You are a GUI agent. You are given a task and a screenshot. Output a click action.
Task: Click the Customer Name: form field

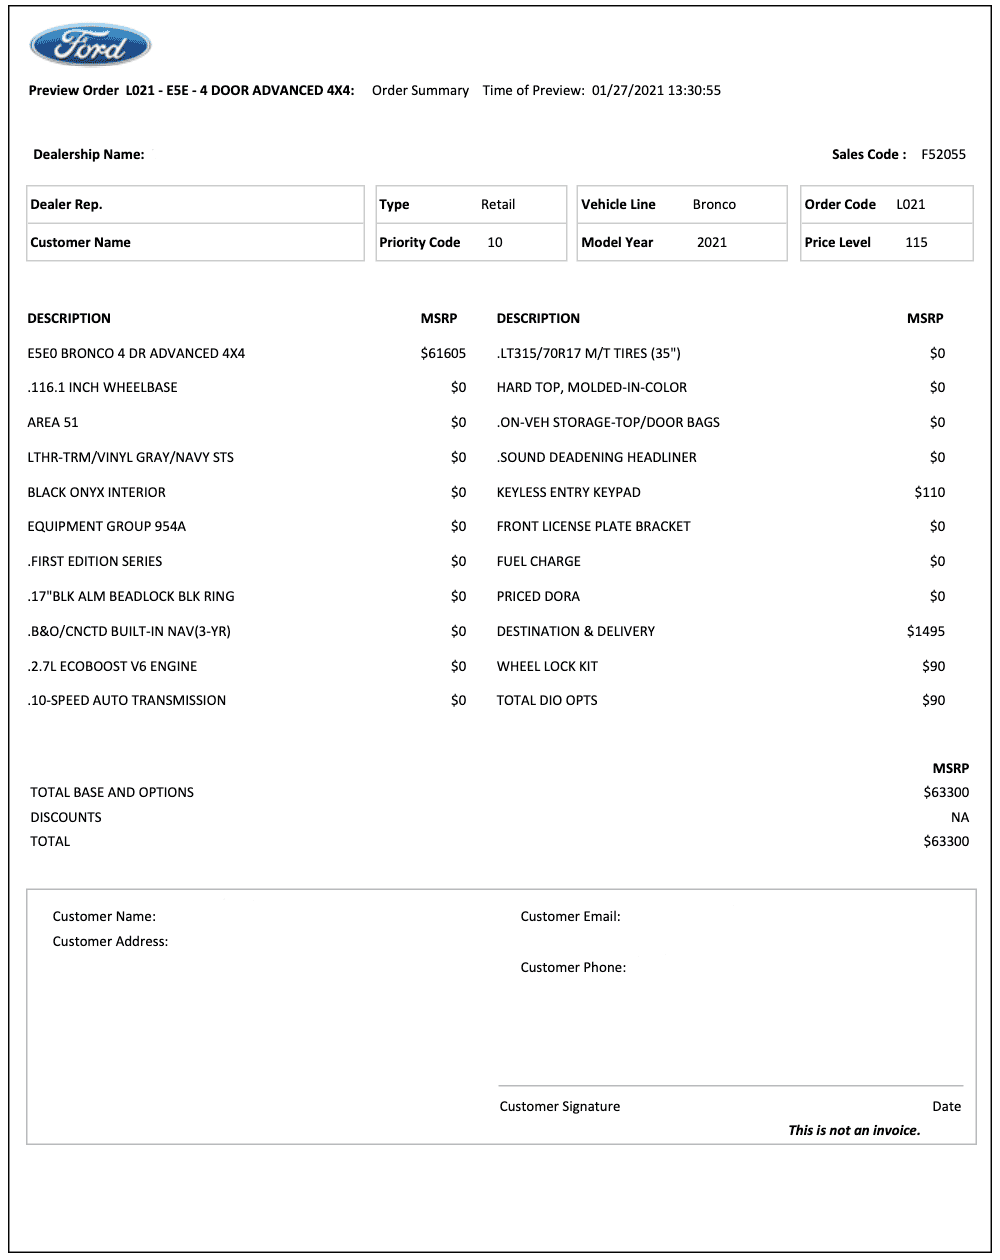(104, 916)
